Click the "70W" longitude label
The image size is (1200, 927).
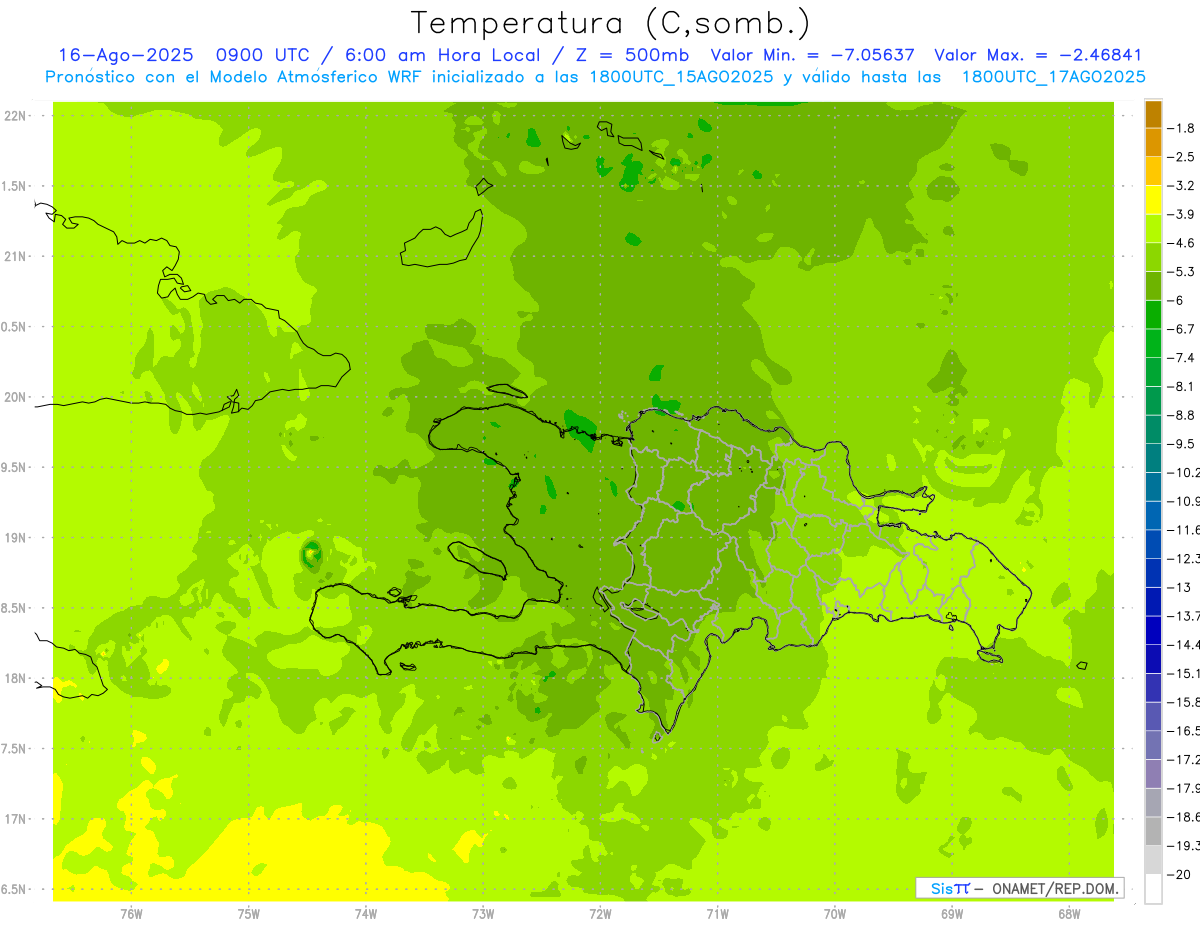835,914
